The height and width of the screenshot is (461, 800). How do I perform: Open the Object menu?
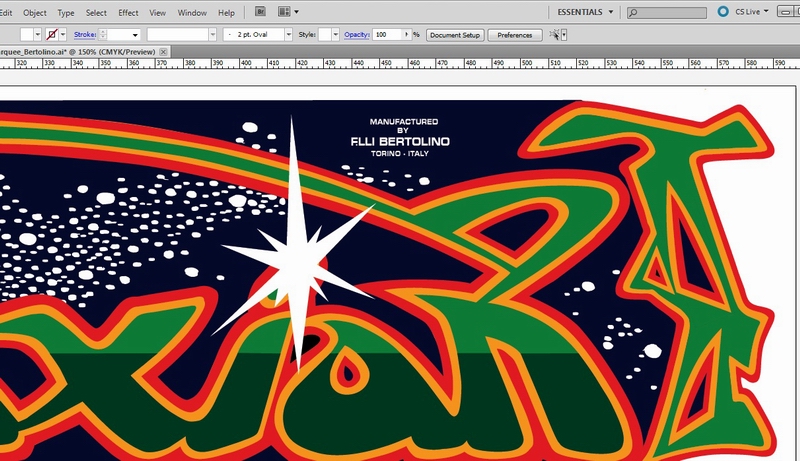35,13
